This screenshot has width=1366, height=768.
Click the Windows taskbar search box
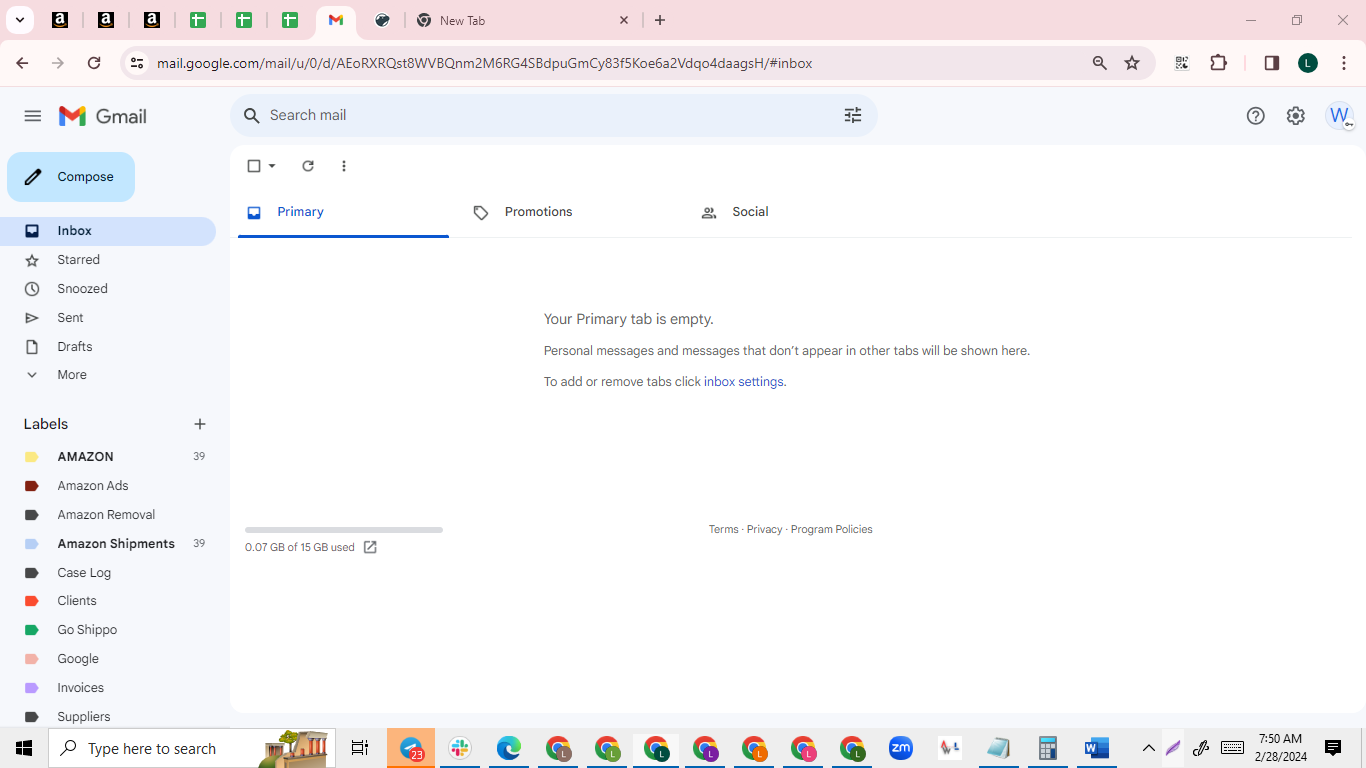tap(192, 748)
